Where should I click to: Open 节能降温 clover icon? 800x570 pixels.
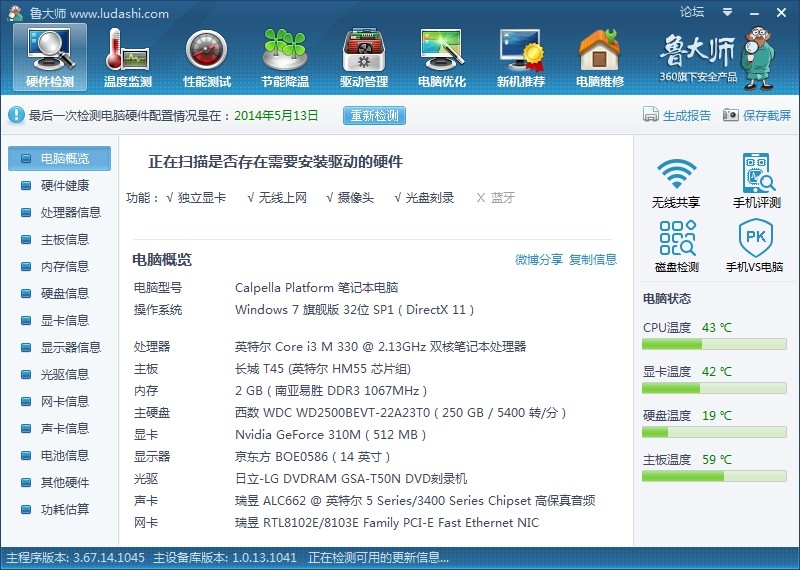click(285, 58)
